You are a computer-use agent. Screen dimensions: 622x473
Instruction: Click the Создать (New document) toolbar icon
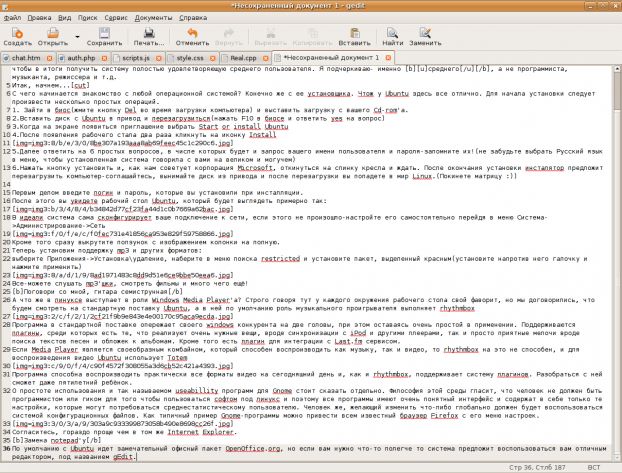17,34
